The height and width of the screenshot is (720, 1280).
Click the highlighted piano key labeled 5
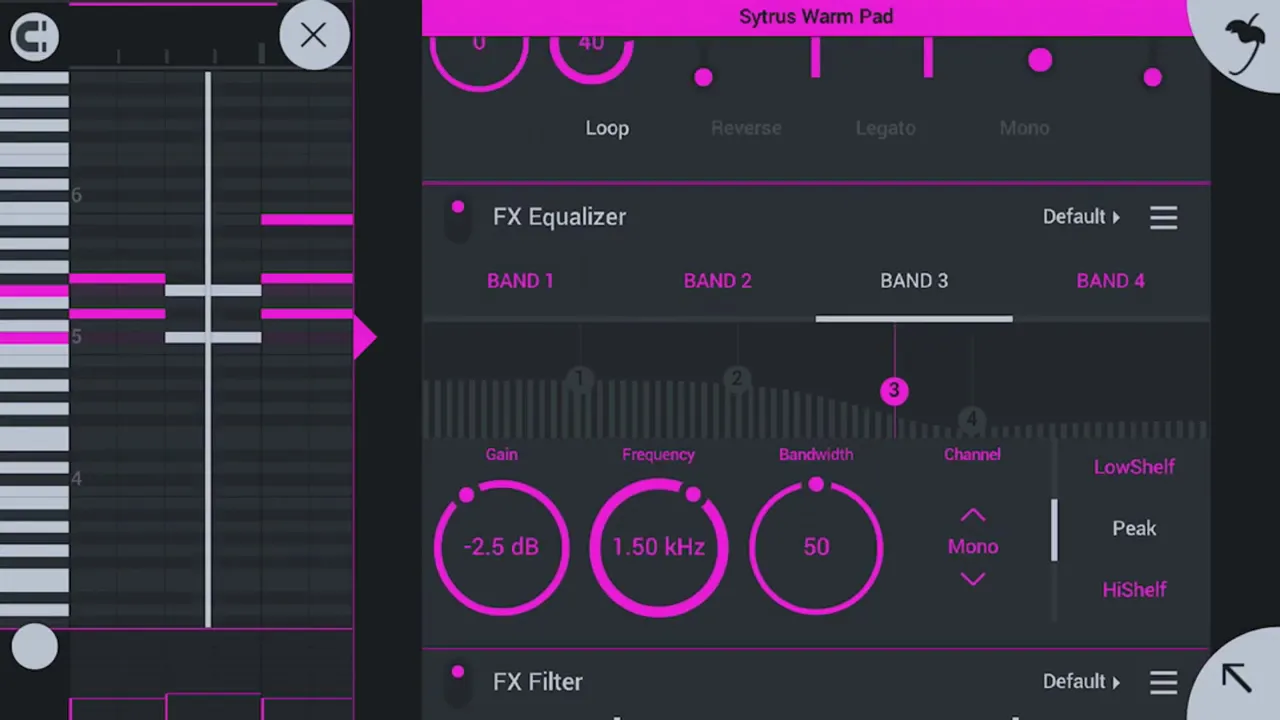(35, 338)
